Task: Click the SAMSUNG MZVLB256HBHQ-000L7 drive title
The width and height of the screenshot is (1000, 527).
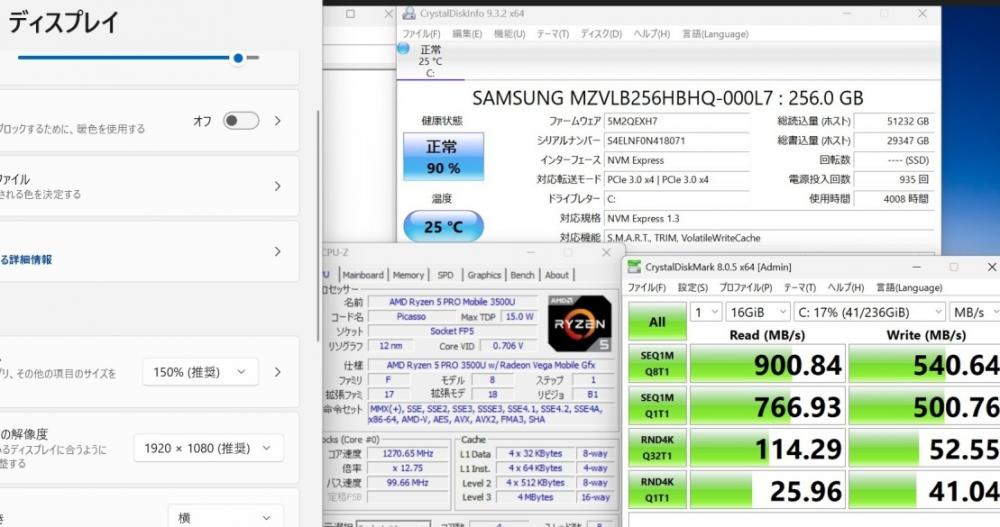Action: pos(668,98)
